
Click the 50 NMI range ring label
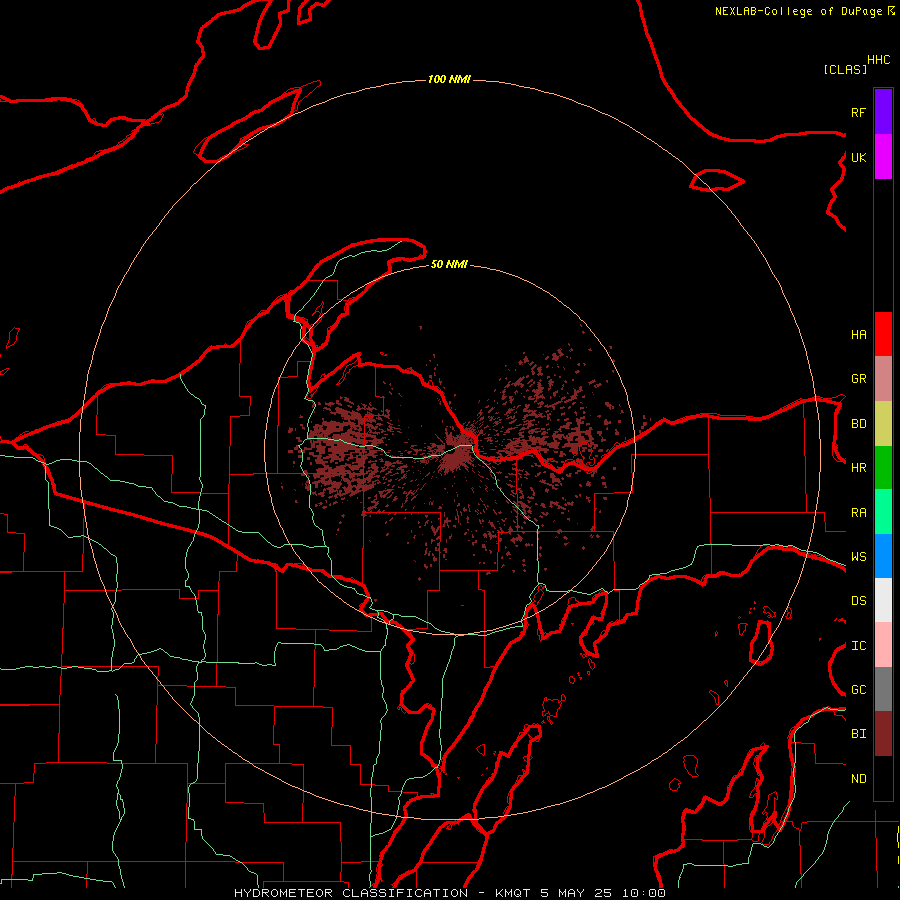coord(449,264)
